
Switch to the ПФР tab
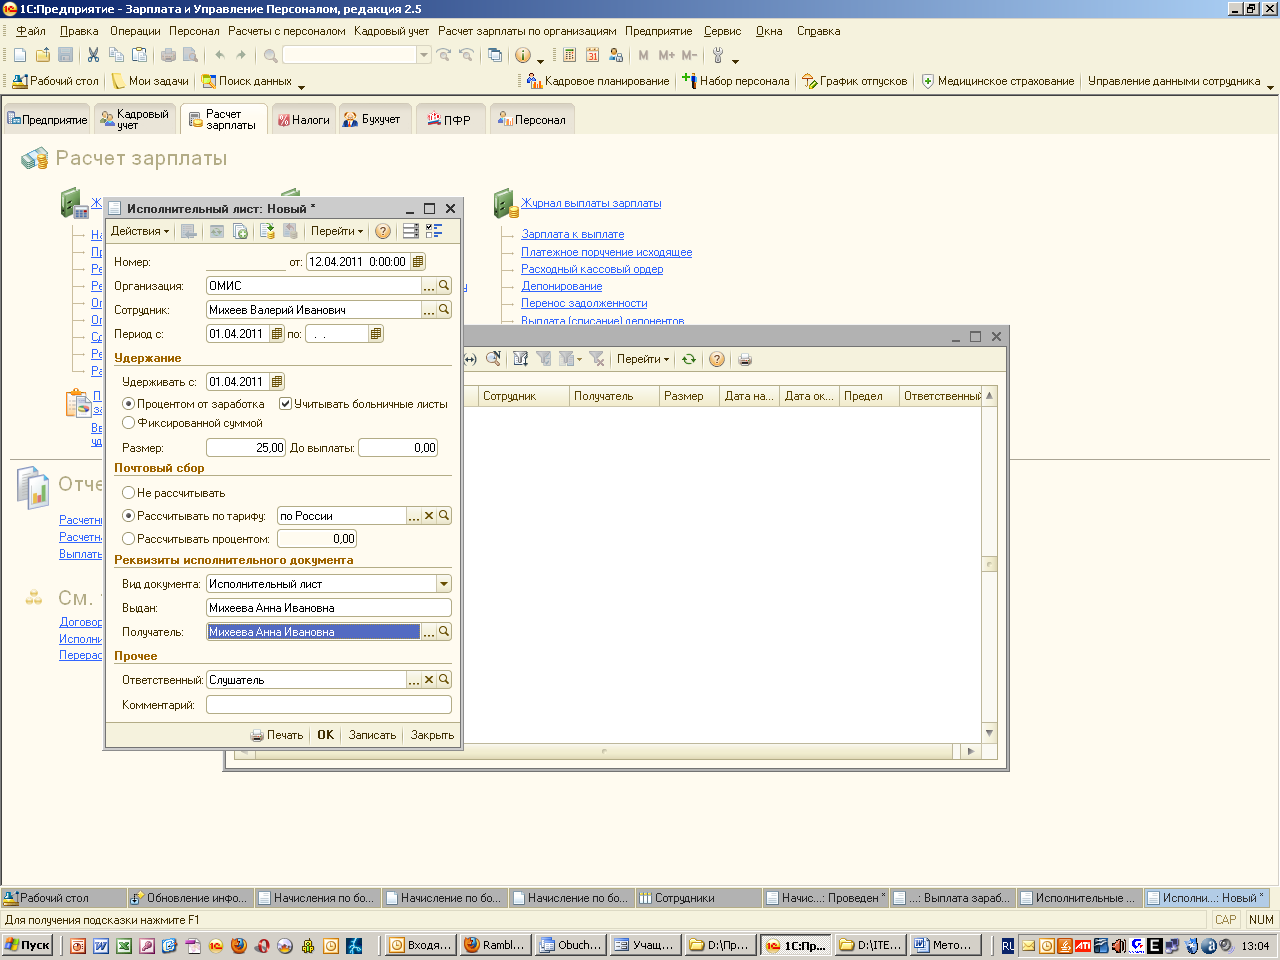pyautogui.click(x=449, y=119)
